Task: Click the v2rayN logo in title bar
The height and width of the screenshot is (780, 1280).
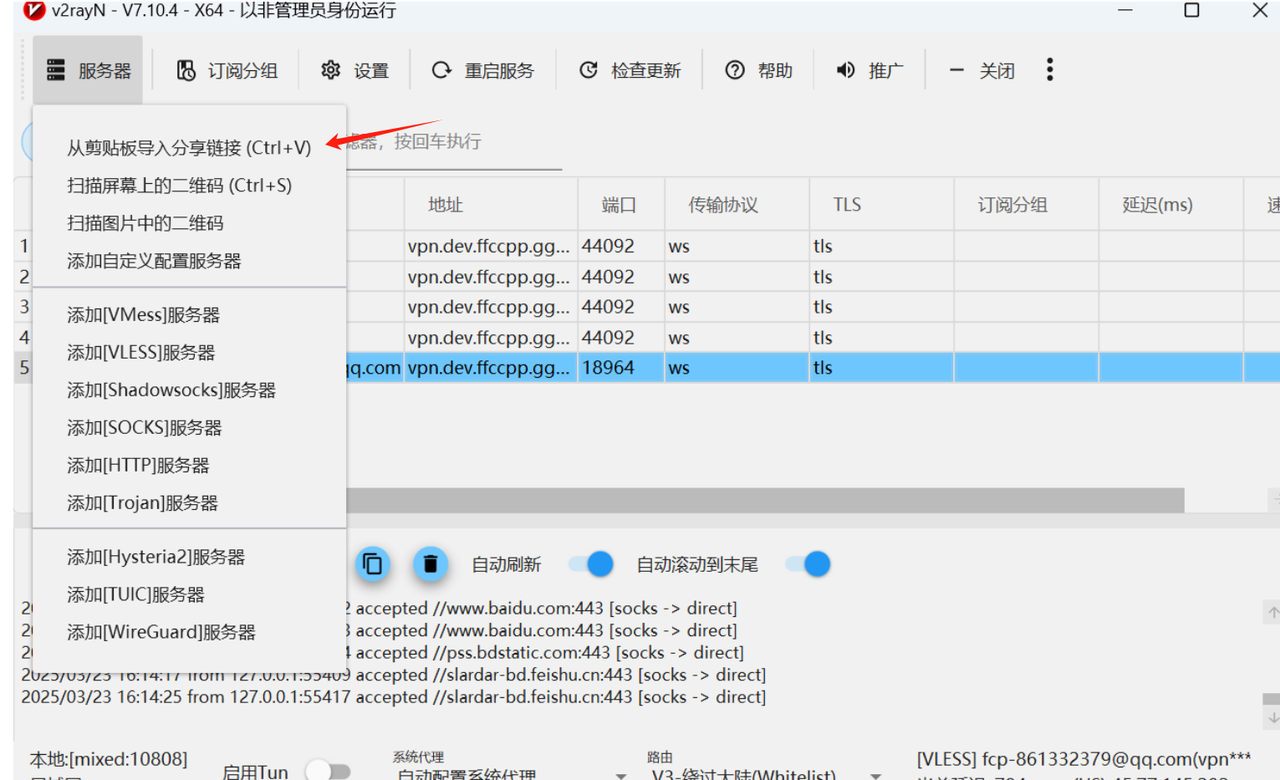Action: [x=32, y=11]
